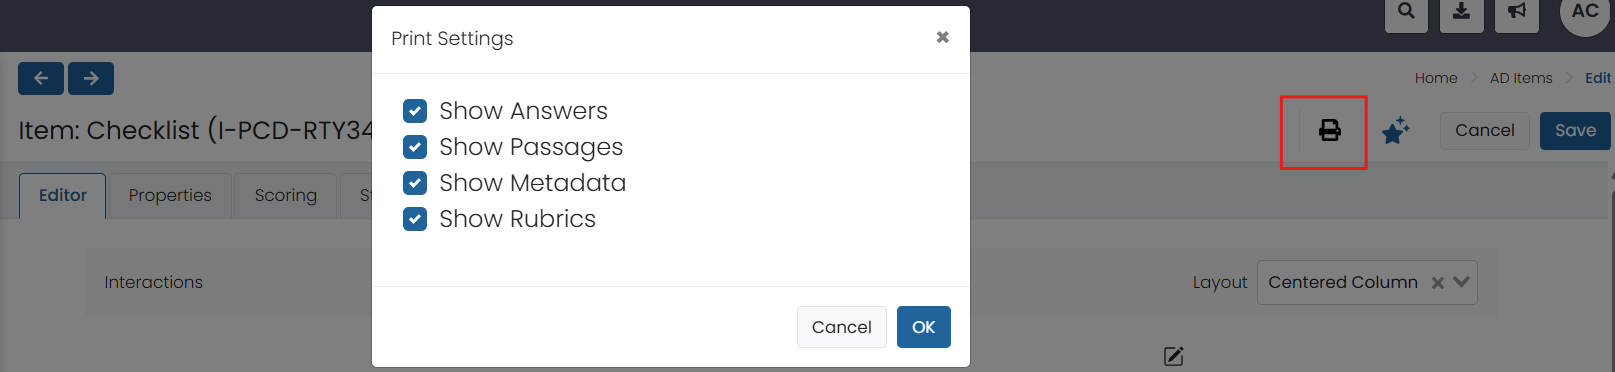Screen dimensions: 1615x372
Task: Go to previous item with left arrow
Action: (41, 78)
